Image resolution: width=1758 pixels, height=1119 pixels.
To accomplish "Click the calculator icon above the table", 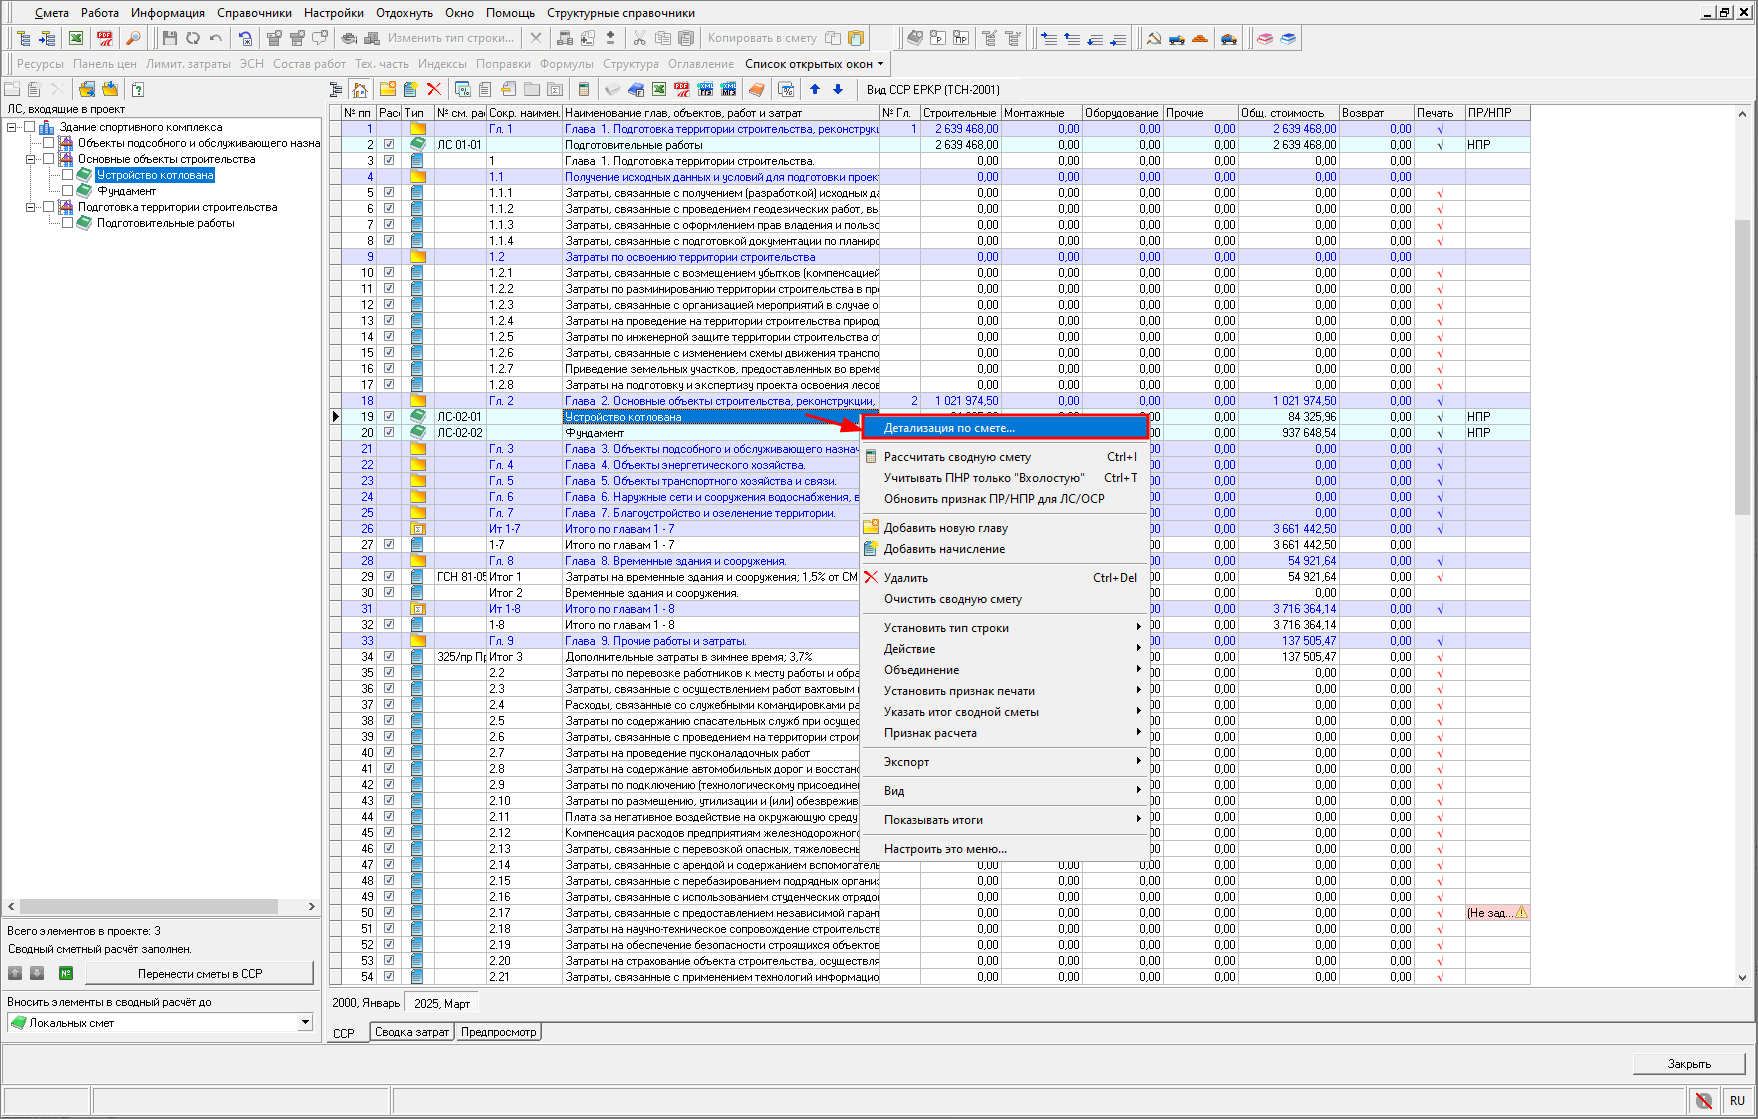I will [584, 90].
